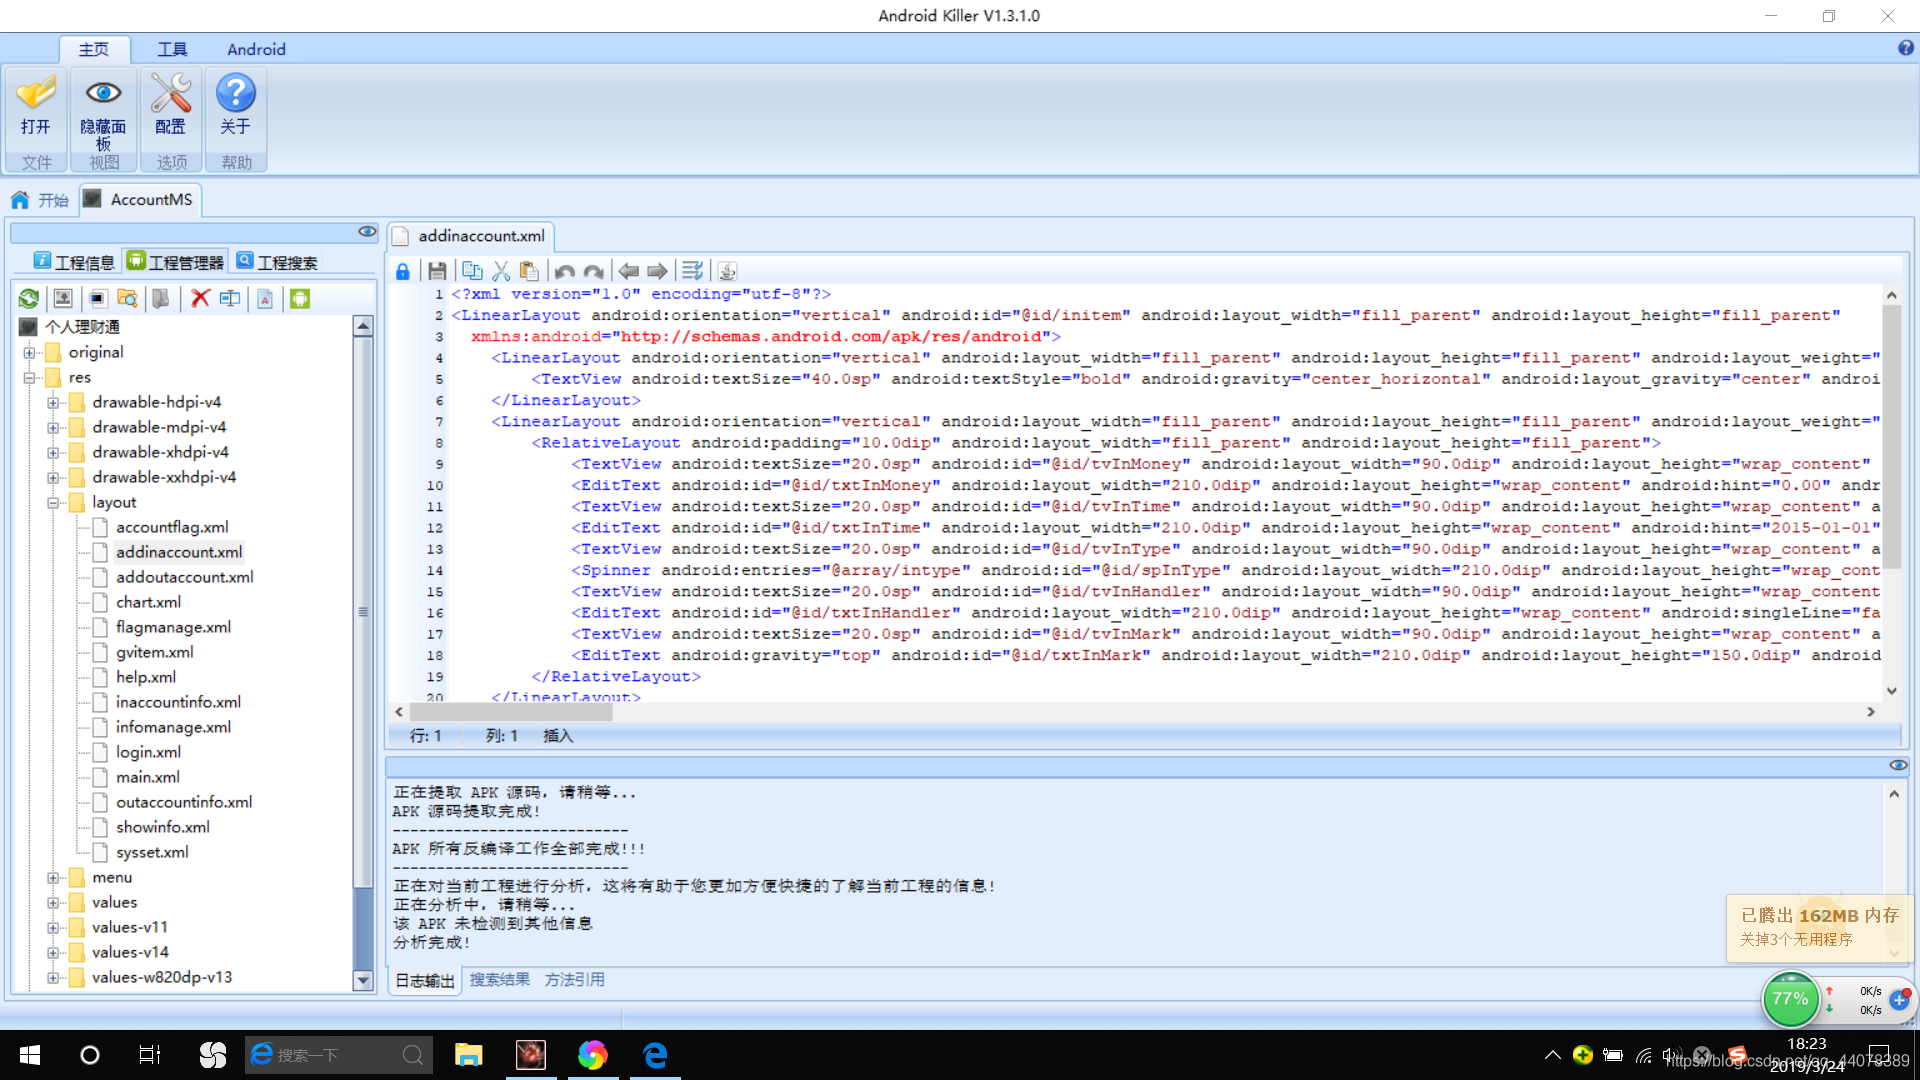The width and height of the screenshot is (1920, 1080).
Task: Click the navigate back arrow icon
Action: click(x=628, y=271)
